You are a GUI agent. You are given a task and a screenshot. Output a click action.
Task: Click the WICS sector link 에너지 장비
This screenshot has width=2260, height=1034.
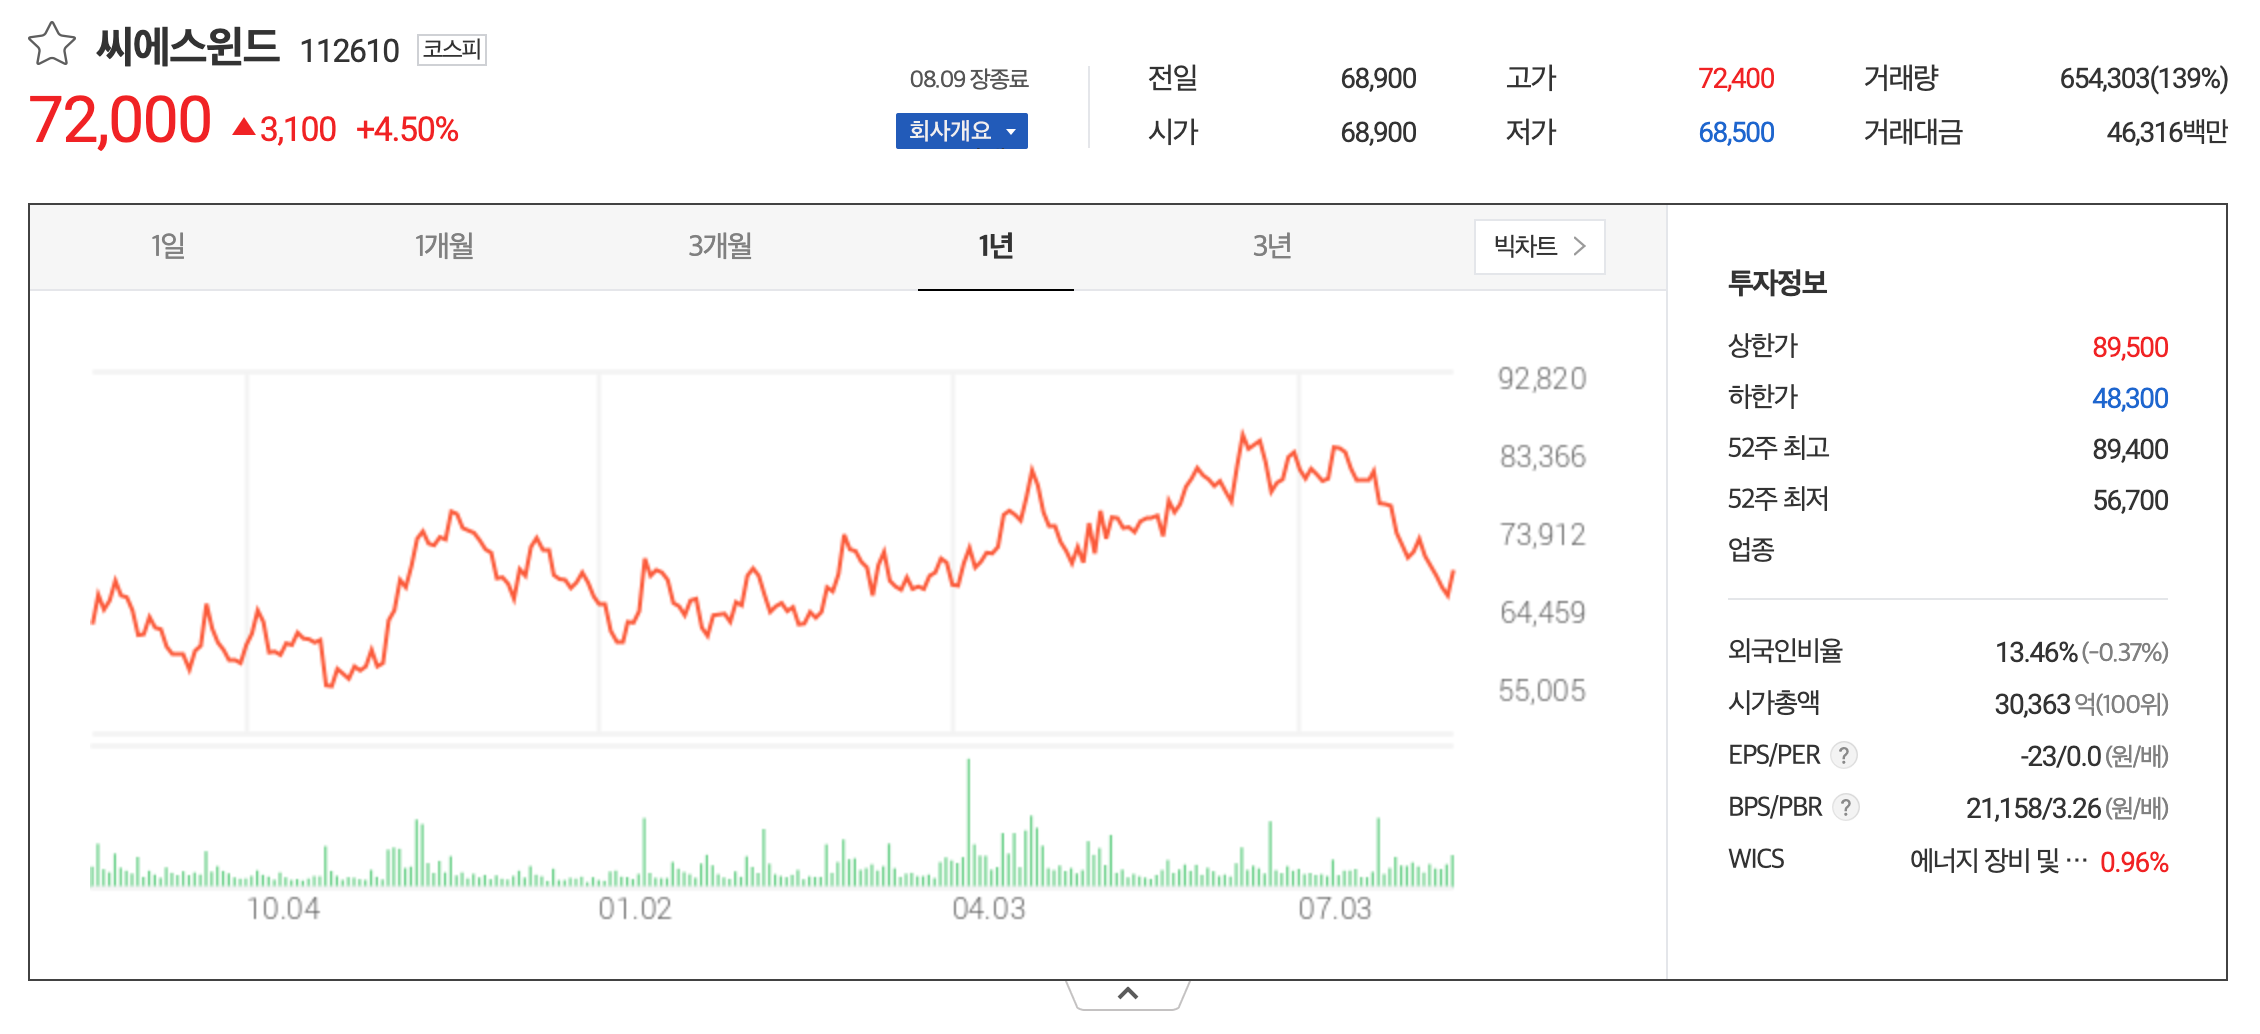click(2000, 859)
